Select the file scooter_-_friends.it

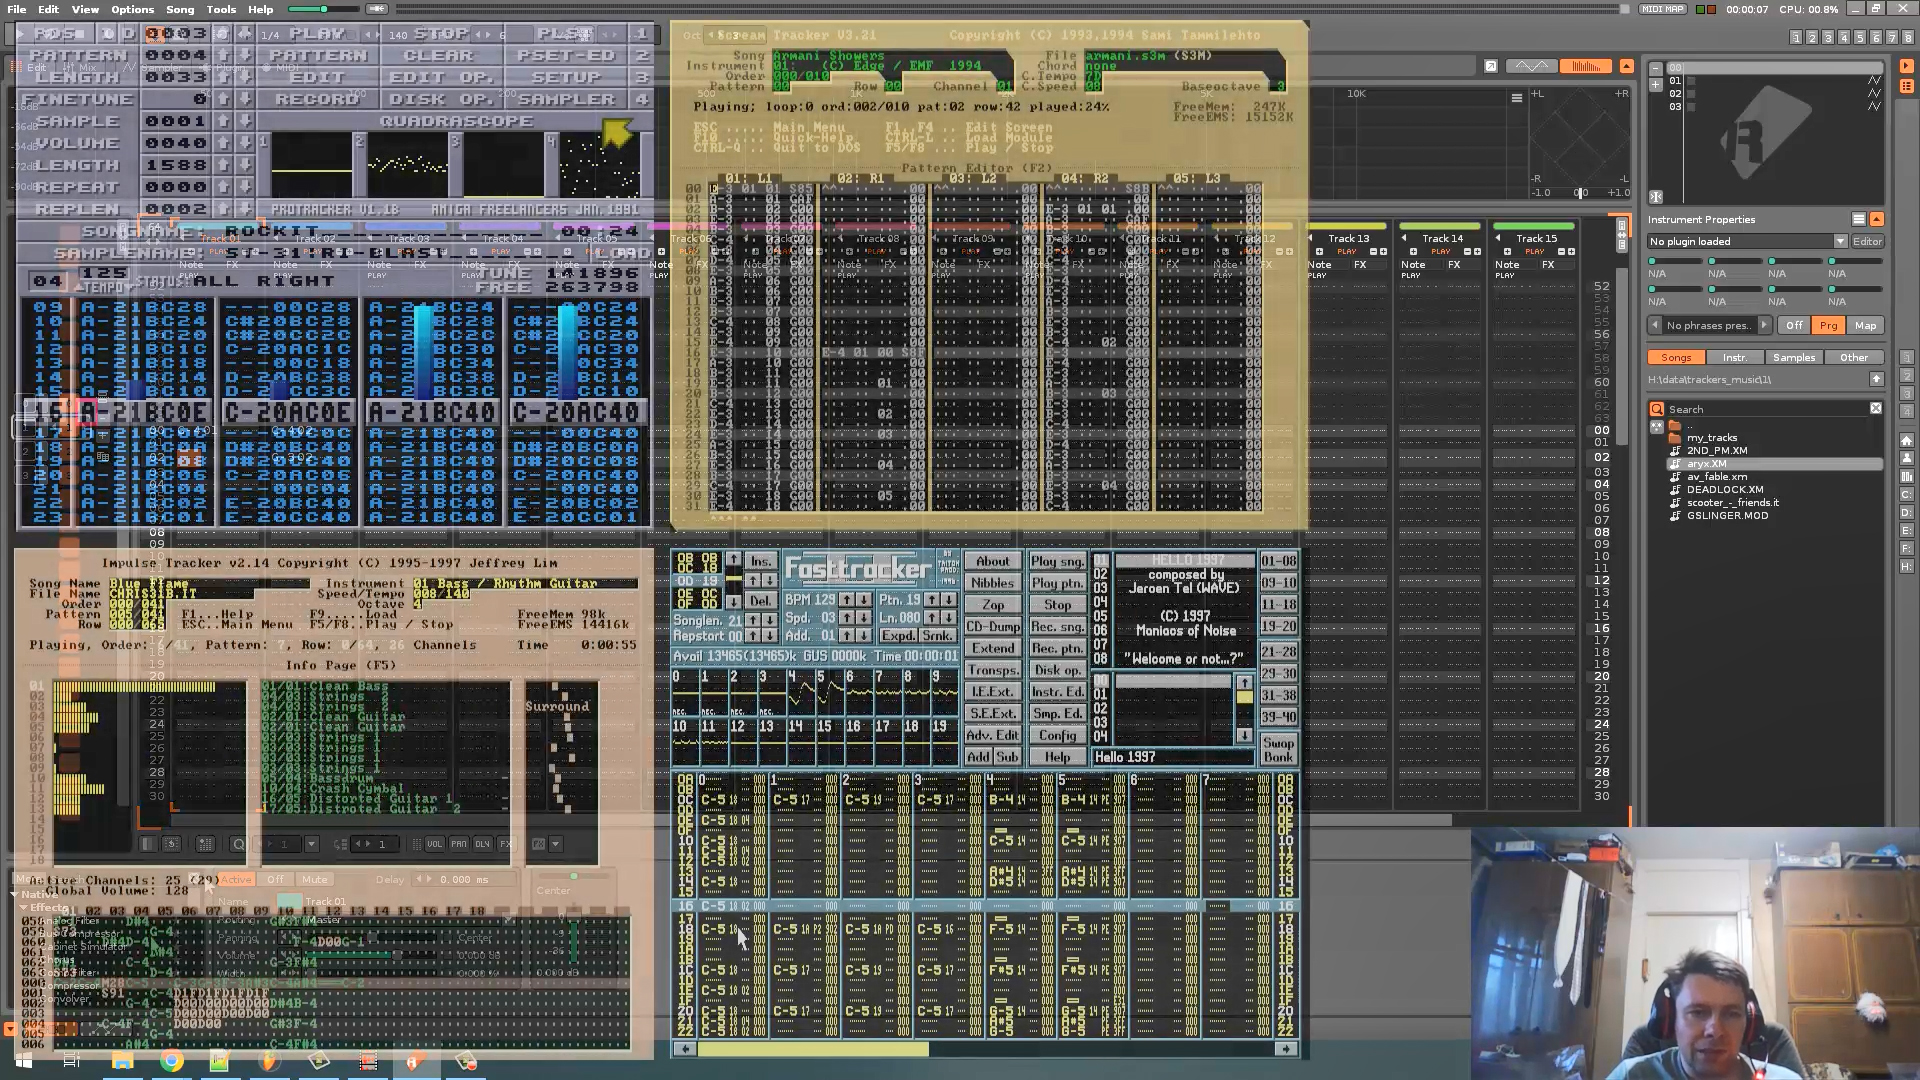pyautogui.click(x=1732, y=502)
